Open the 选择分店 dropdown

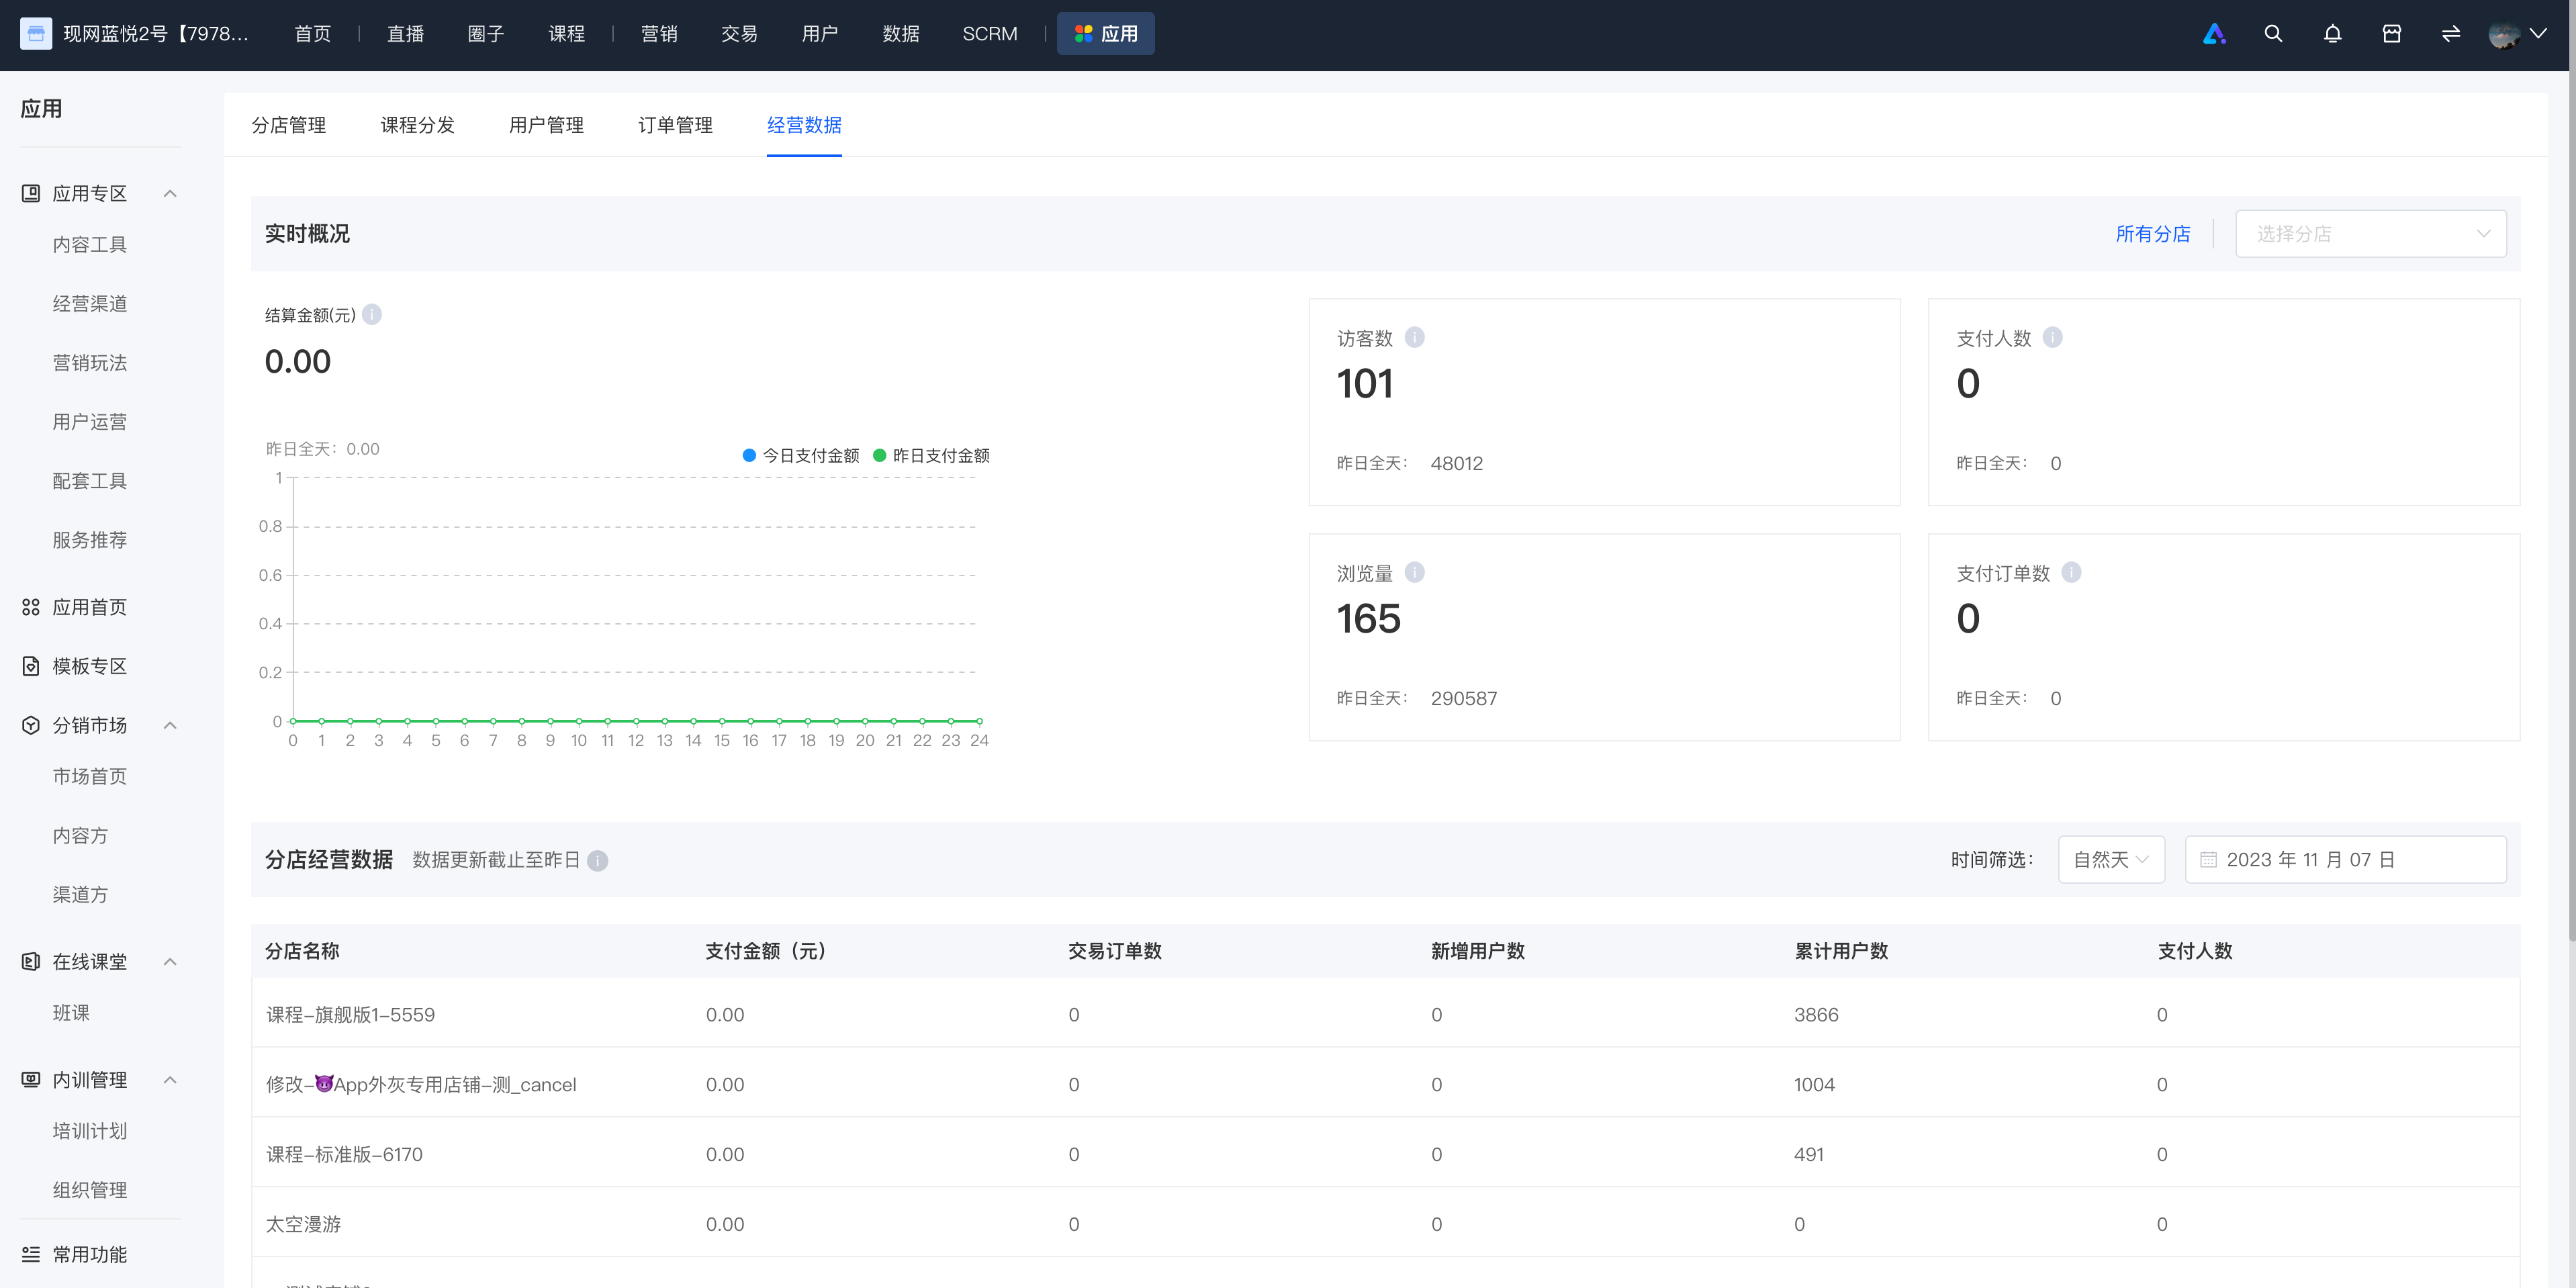pyautogui.click(x=2370, y=234)
